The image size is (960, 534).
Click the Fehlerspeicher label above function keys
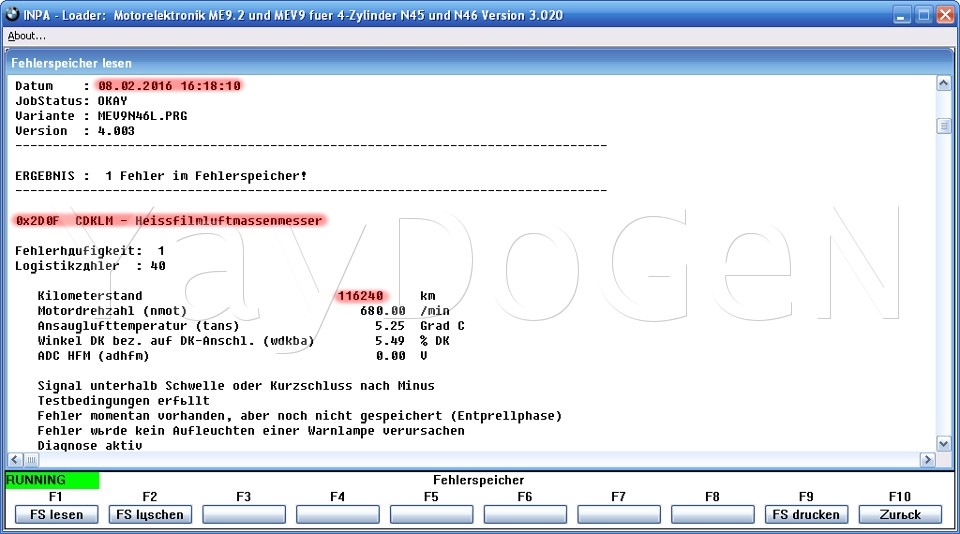pyautogui.click(x=479, y=480)
